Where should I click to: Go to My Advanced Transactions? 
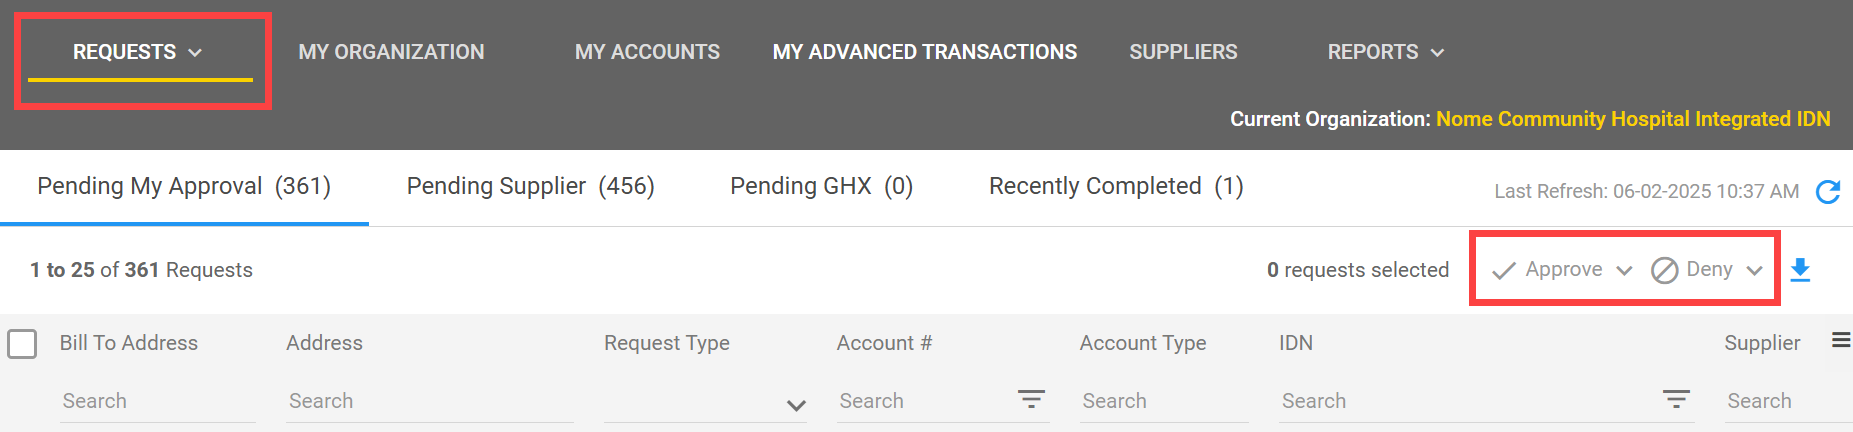pyautogui.click(x=924, y=52)
